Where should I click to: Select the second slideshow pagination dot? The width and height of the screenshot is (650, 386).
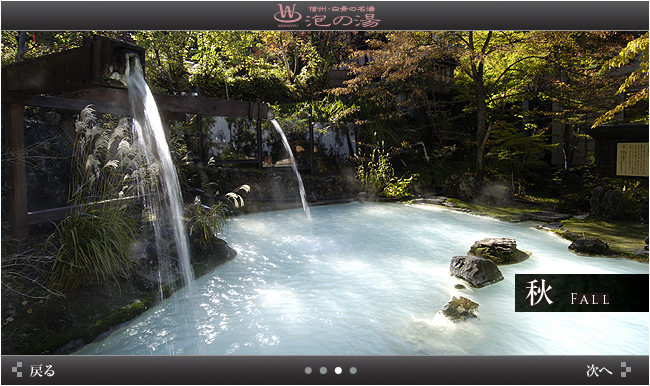tap(323, 371)
